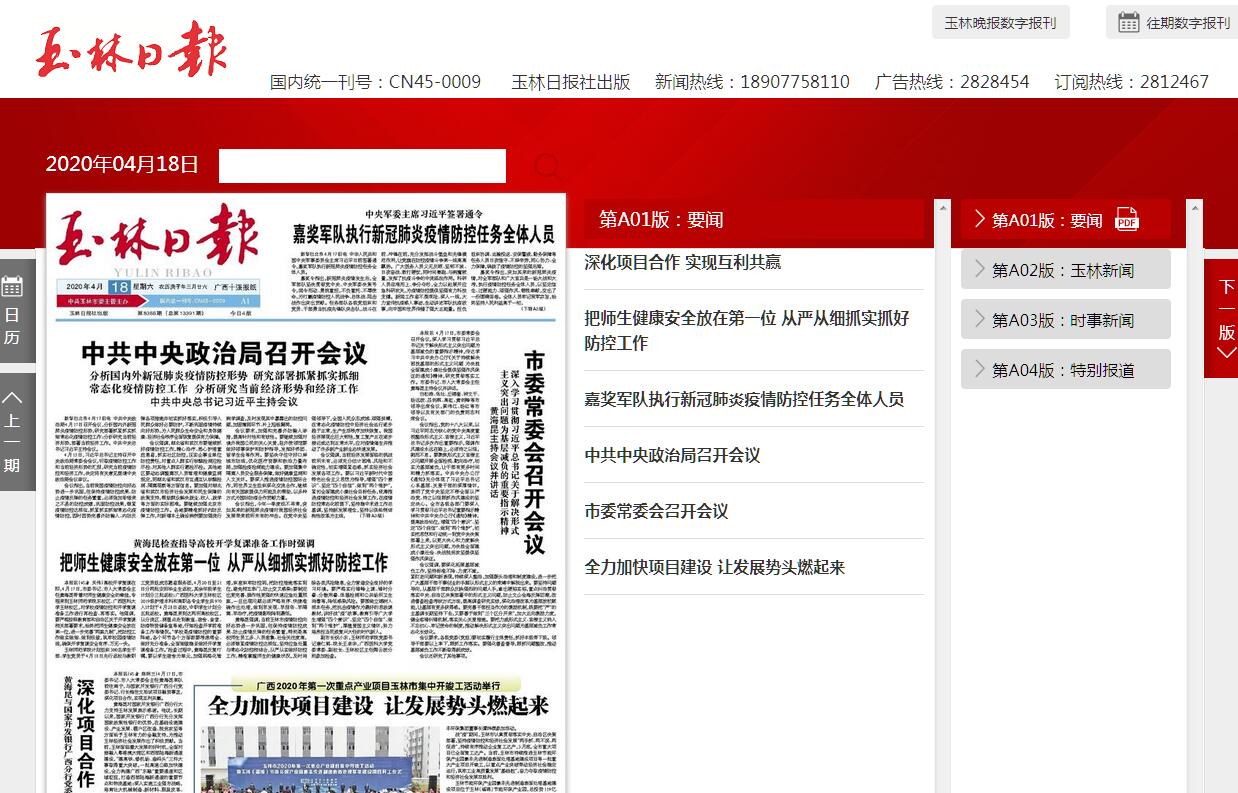Screen dimensions: 1238x793
Task: Open article 深化项目合作 实现互利共赢
Action: pos(682,262)
